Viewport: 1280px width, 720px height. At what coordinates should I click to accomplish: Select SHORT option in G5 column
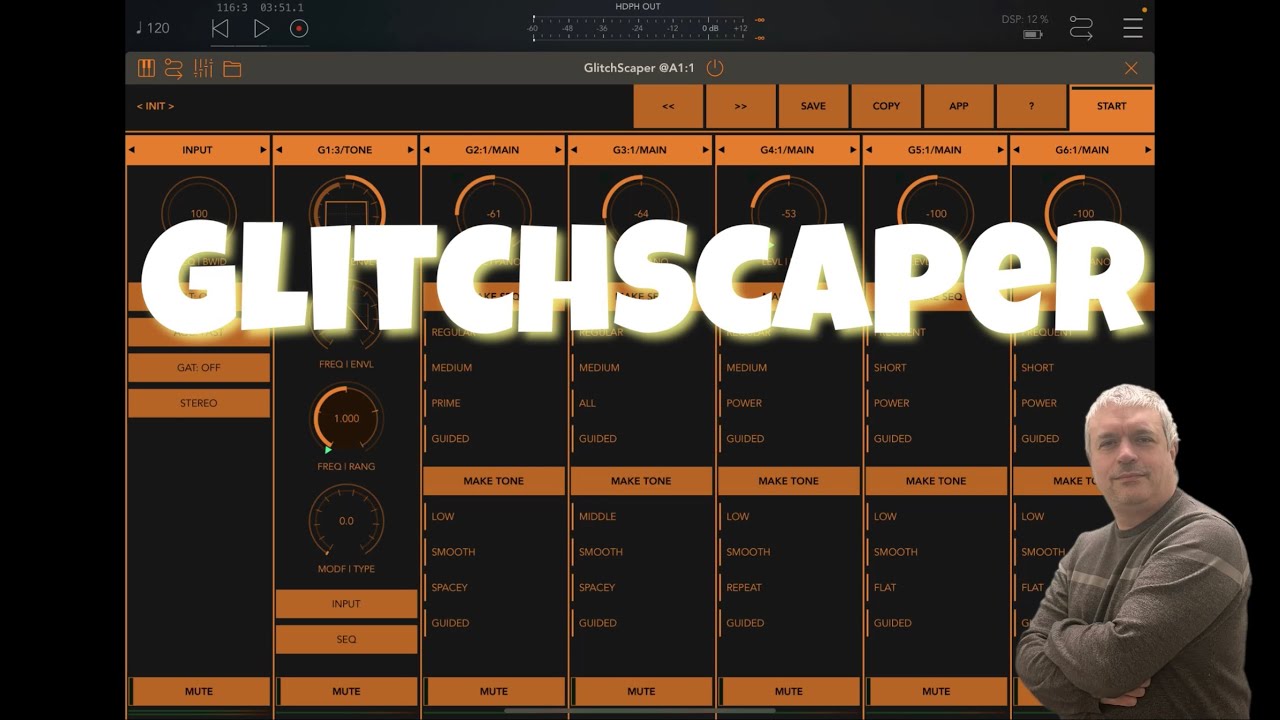point(890,368)
